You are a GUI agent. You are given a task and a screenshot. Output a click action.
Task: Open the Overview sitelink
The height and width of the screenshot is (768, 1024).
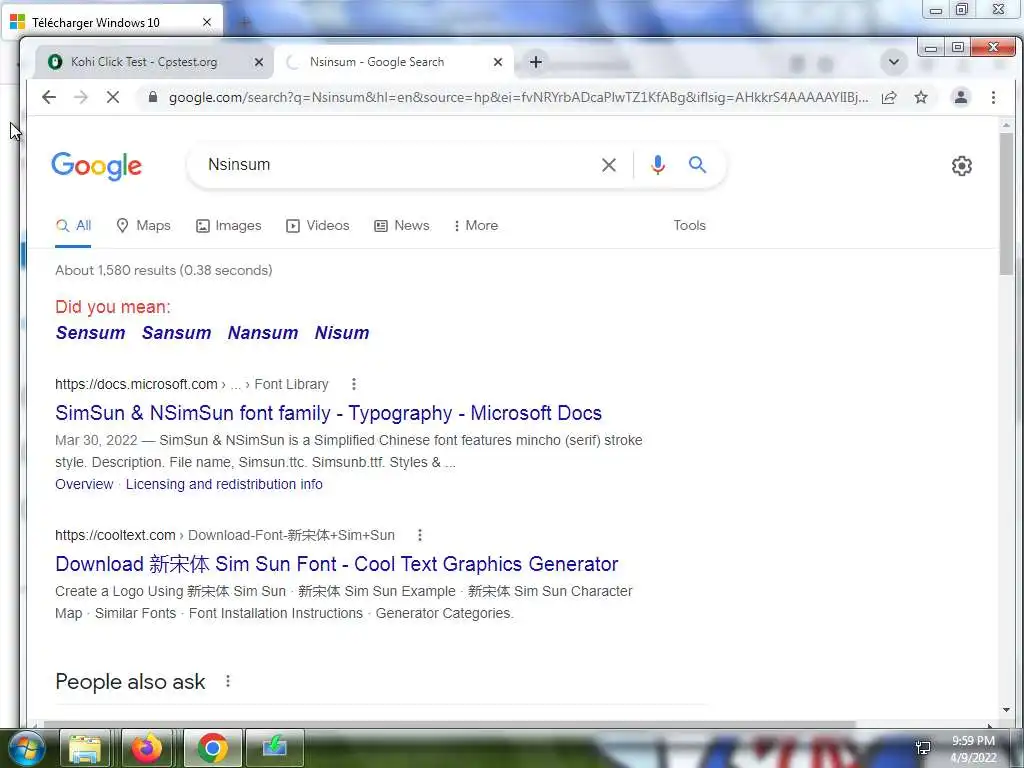pyautogui.click(x=84, y=485)
